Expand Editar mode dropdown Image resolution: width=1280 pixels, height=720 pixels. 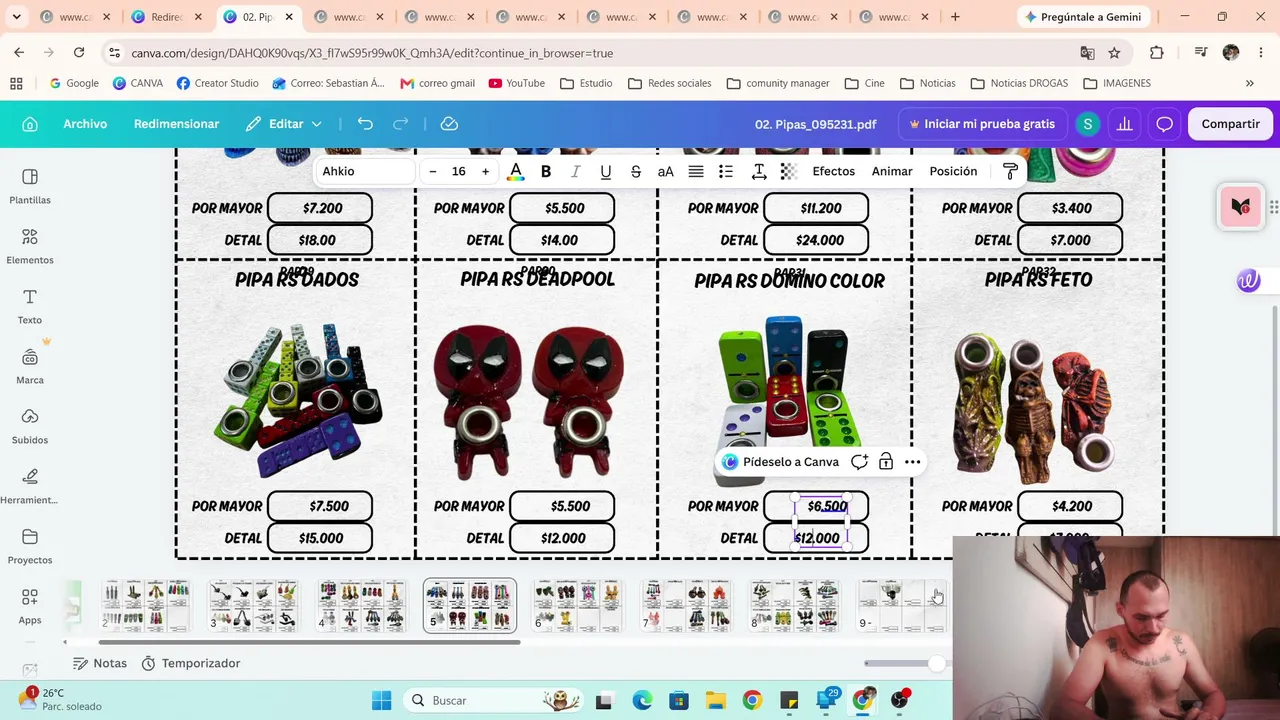[x=284, y=124]
